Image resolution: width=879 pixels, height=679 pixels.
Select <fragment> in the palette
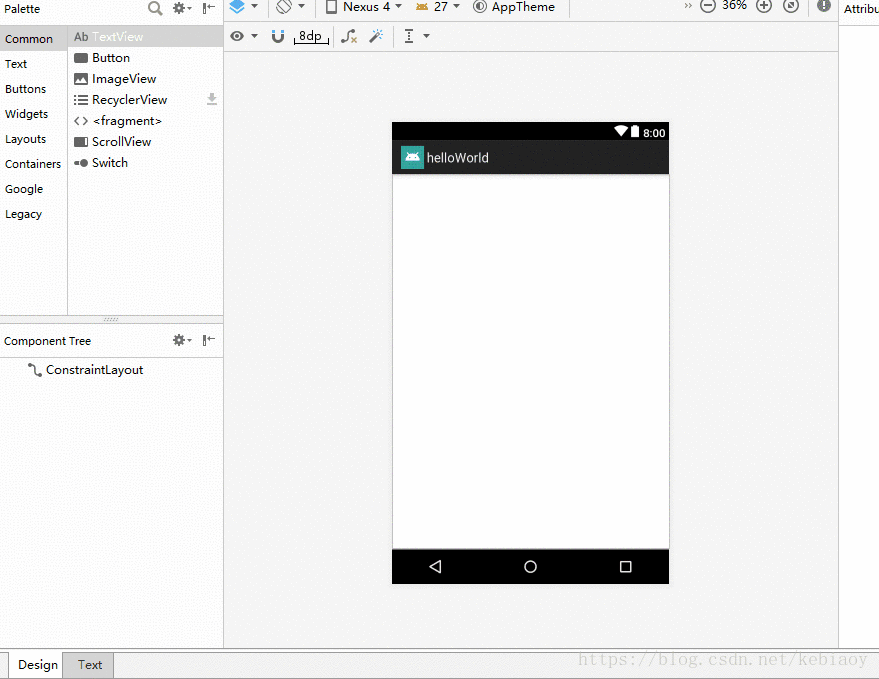pos(146,121)
